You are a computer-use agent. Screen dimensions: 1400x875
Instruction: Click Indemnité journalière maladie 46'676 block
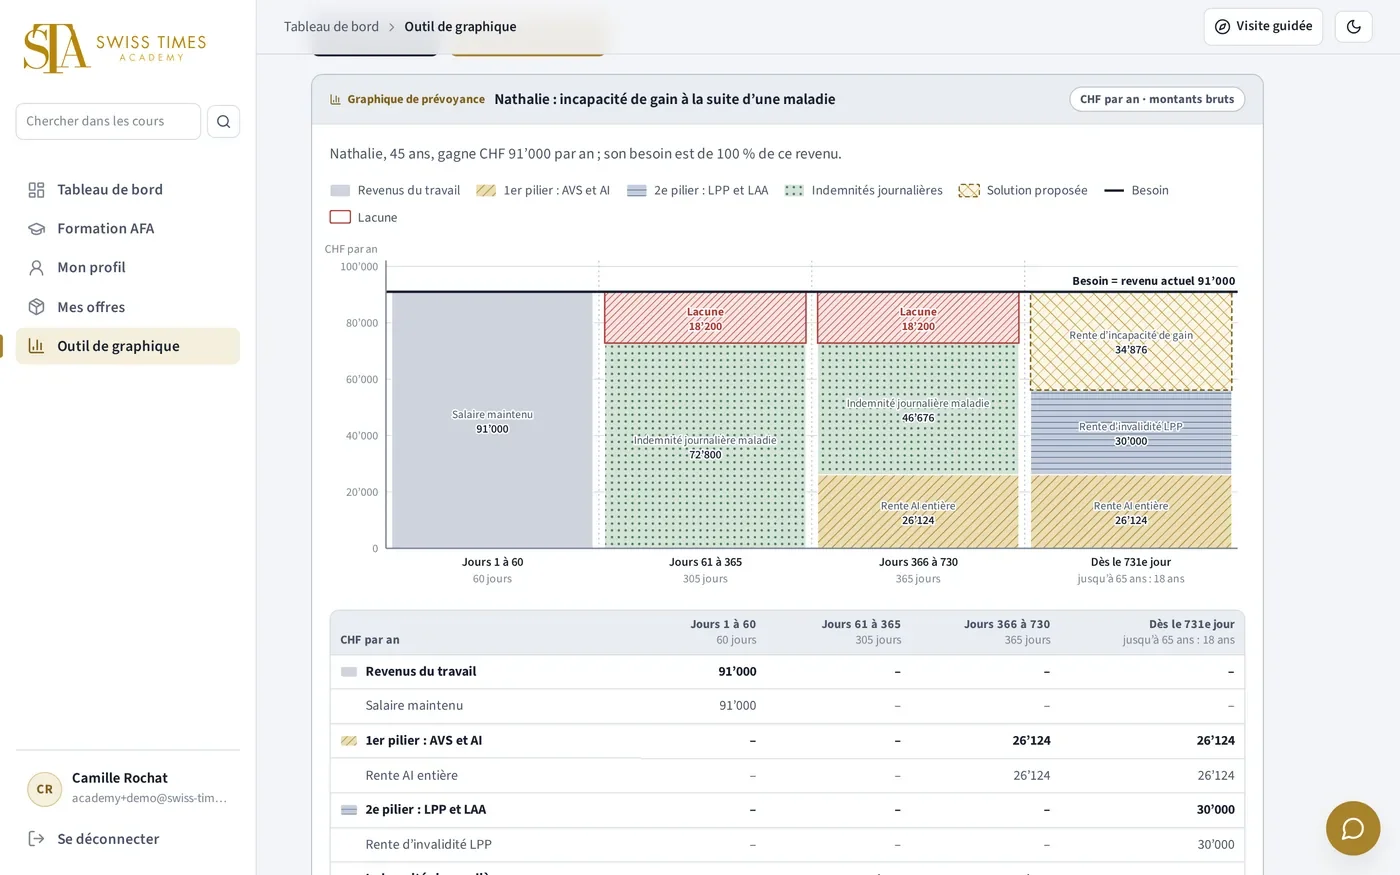[918, 409]
